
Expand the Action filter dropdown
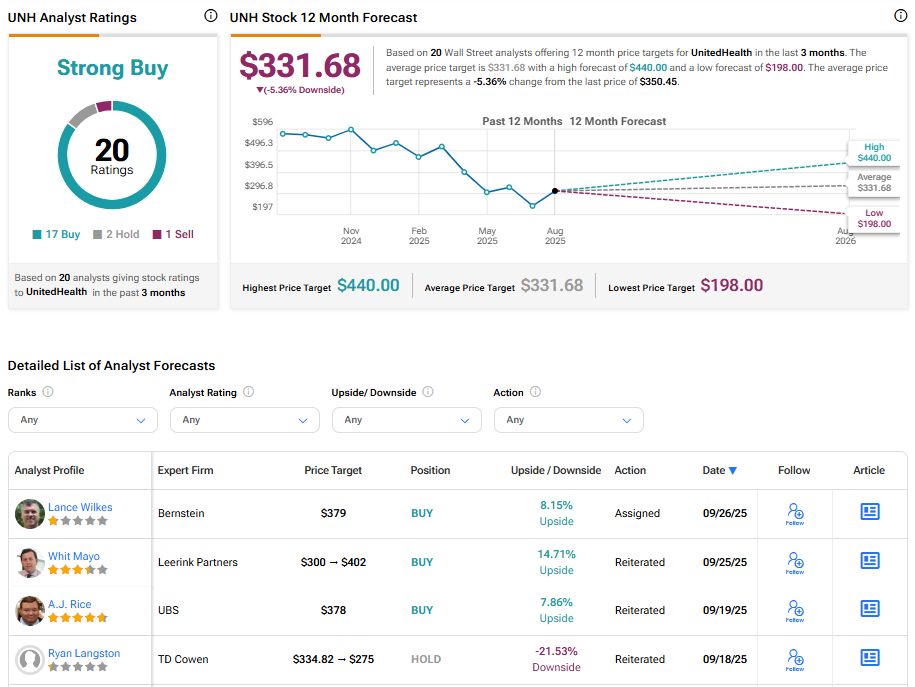[x=569, y=420]
